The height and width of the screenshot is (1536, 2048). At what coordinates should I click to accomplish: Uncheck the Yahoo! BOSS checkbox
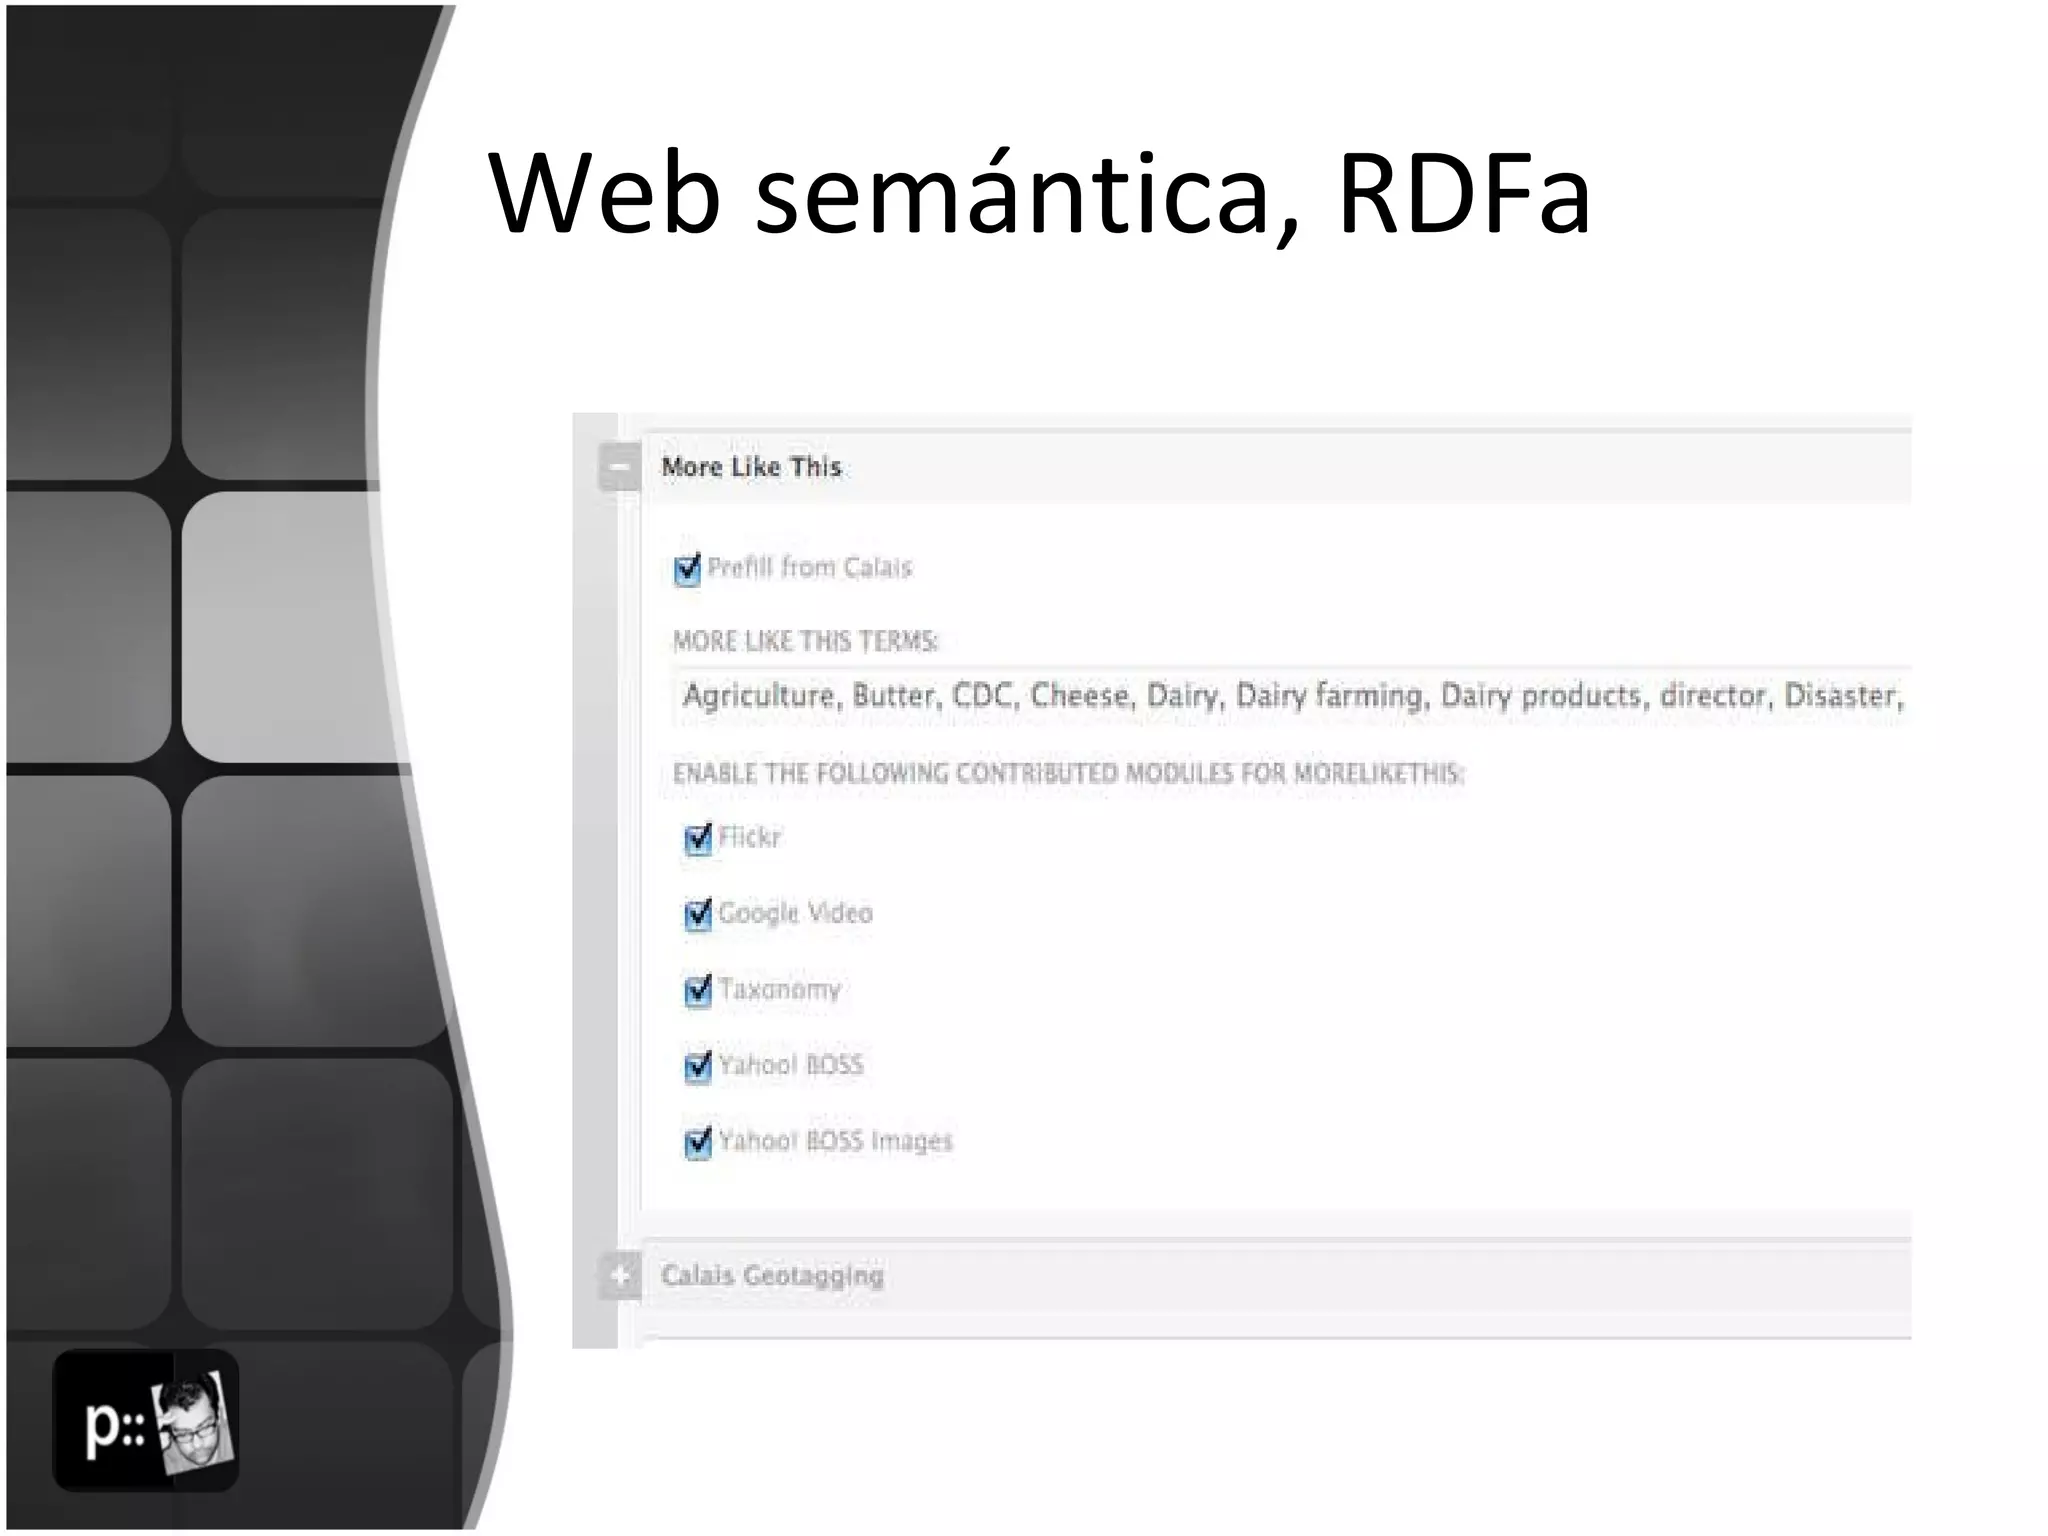tap(698, 1066)
